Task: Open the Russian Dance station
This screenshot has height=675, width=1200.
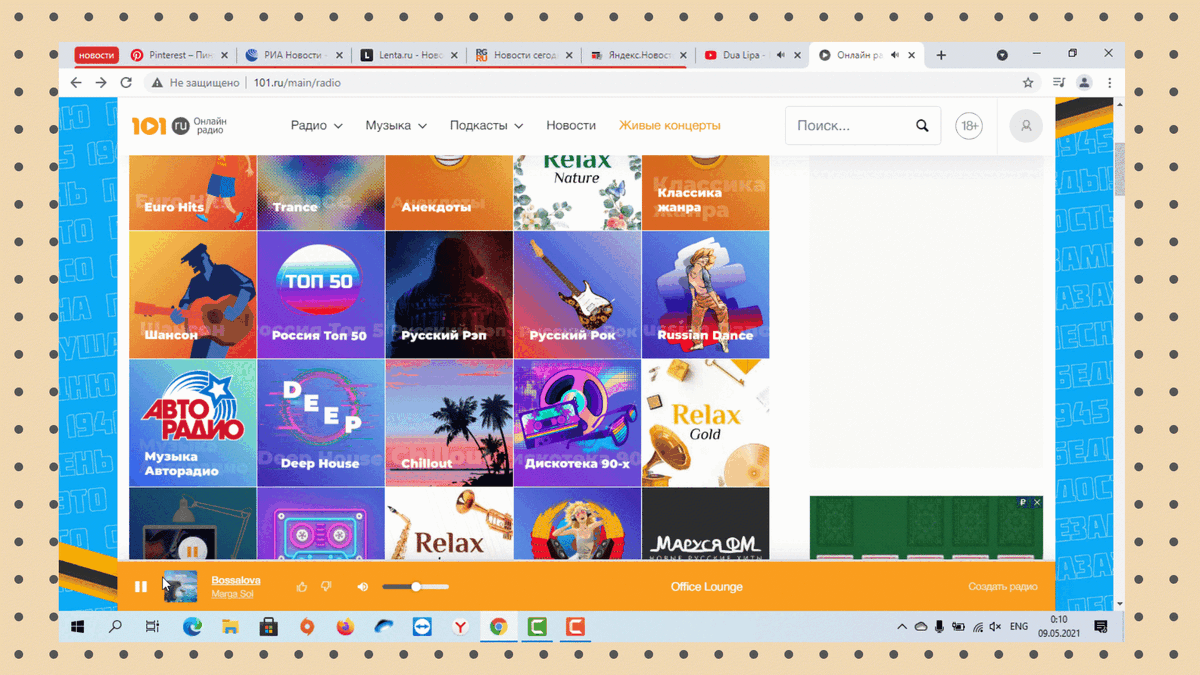Action: tap(705, 295)
